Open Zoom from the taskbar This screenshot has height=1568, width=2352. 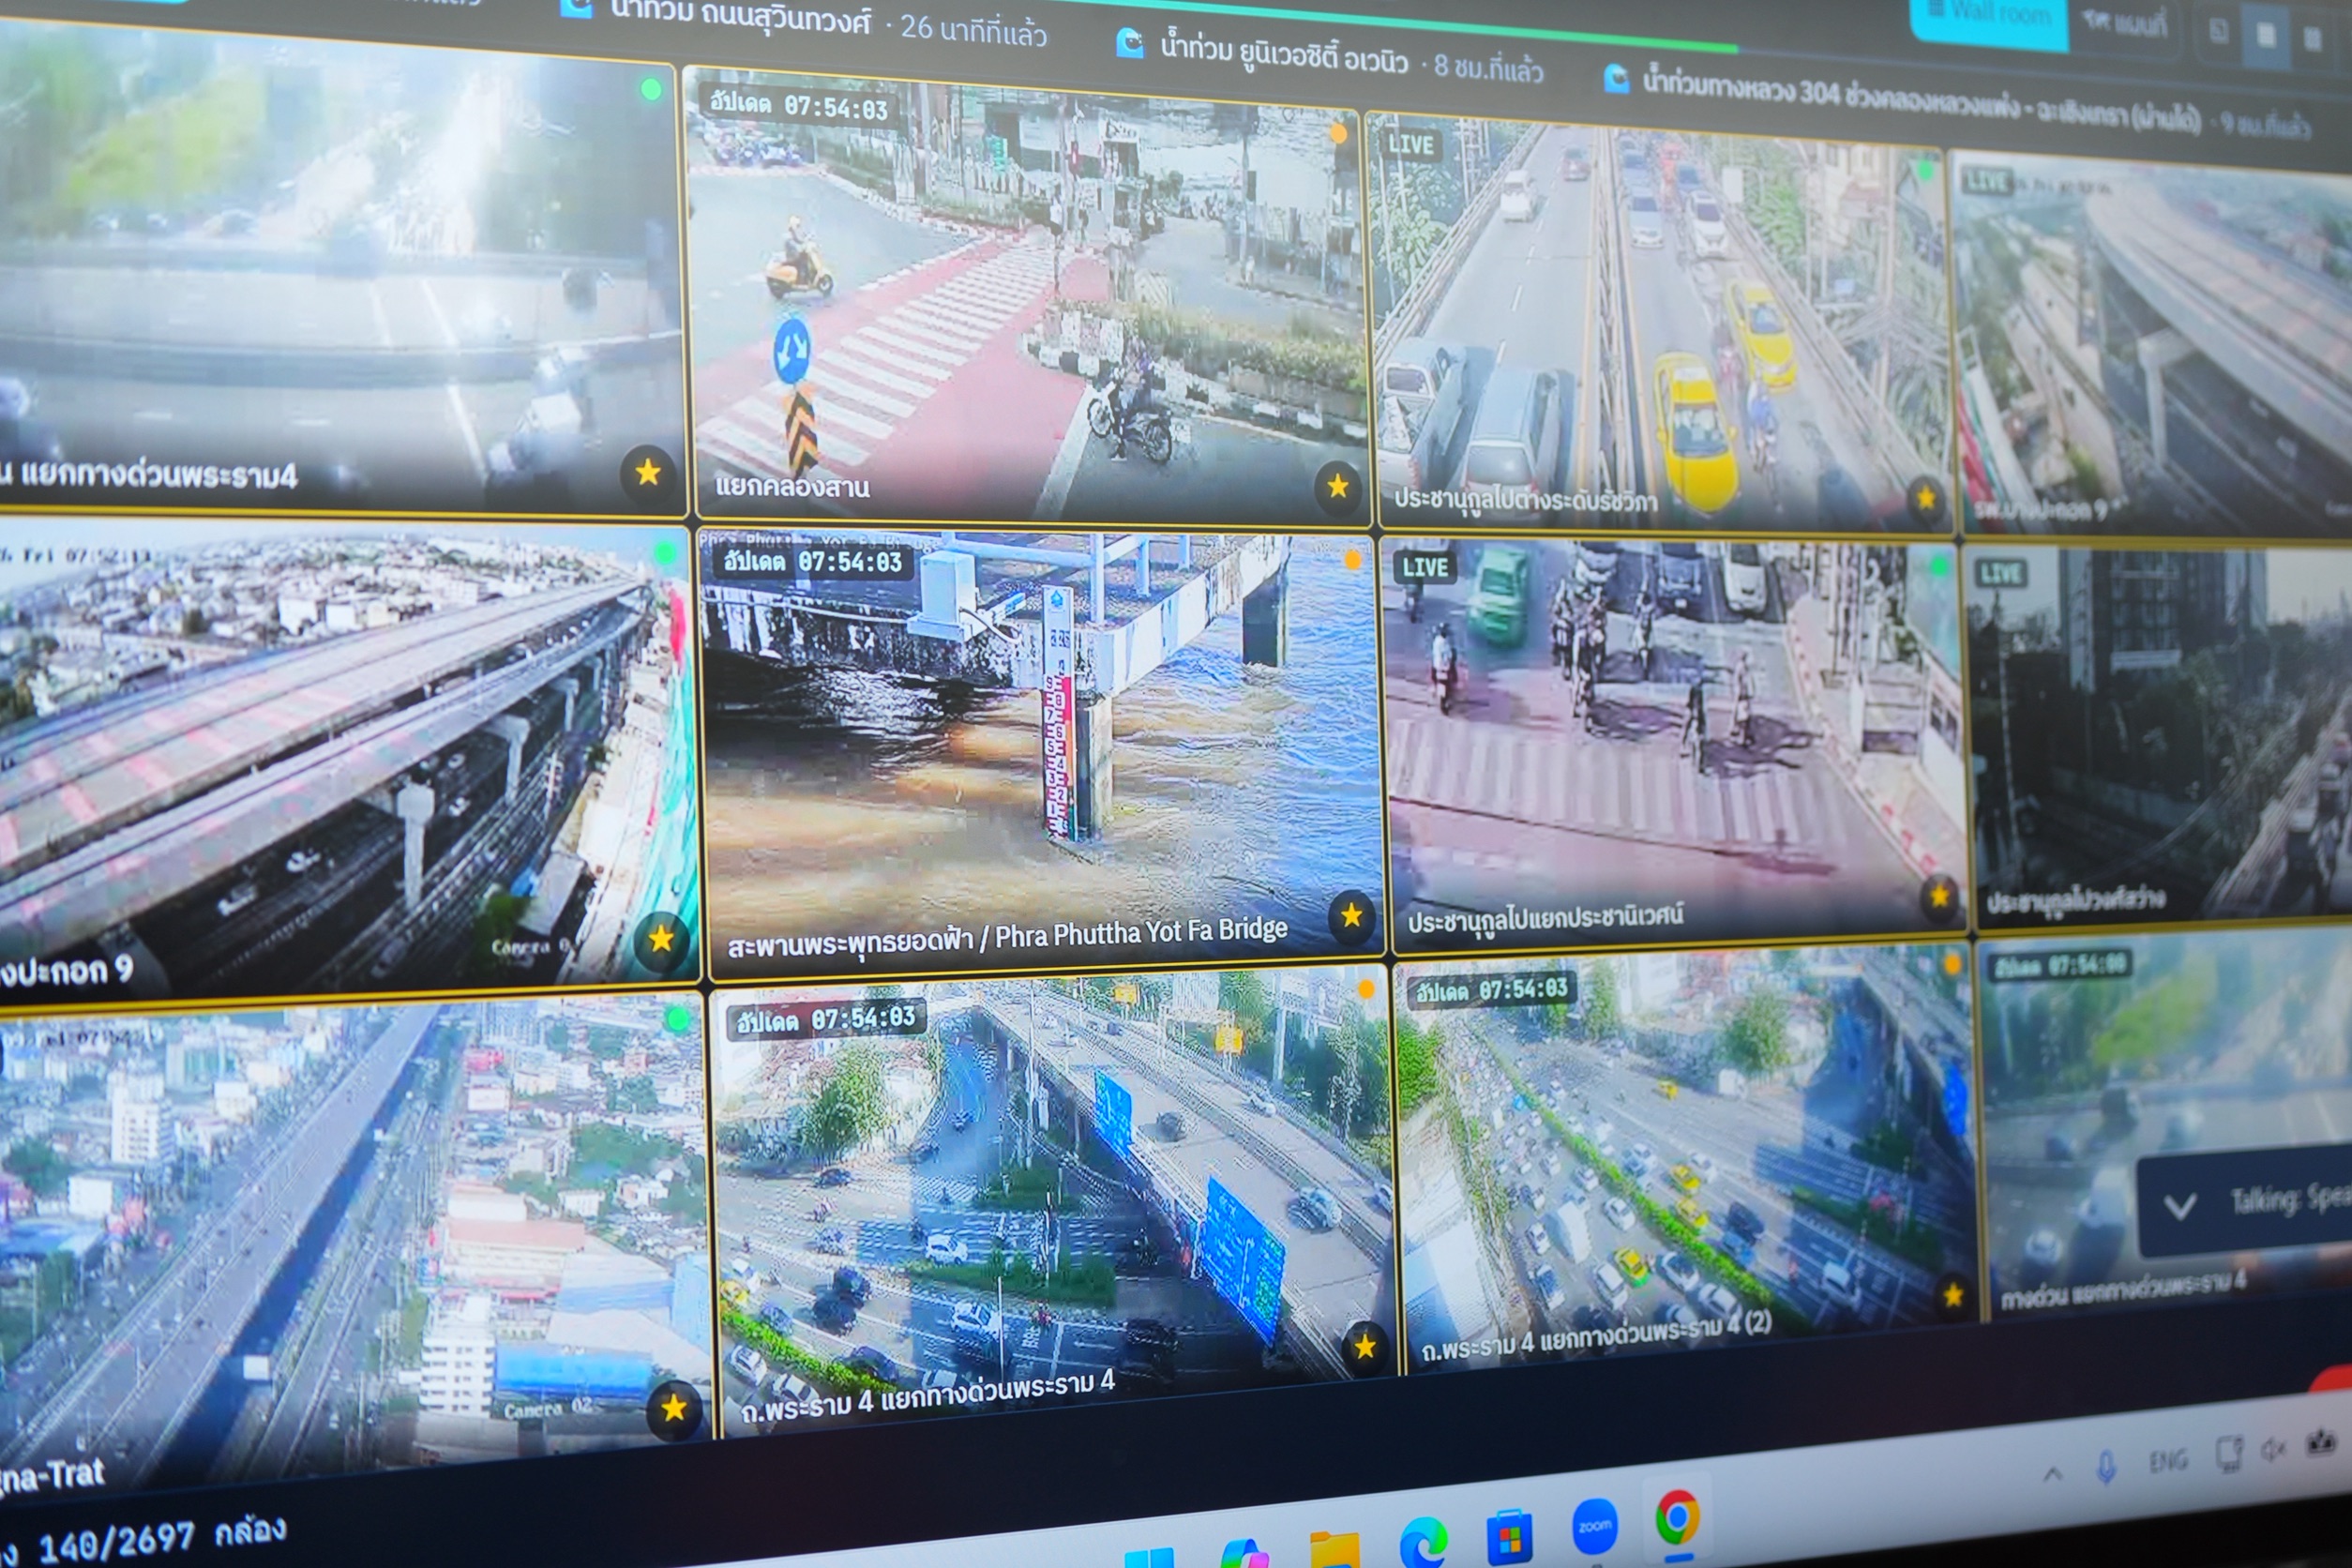[x=1593, y=1527]
